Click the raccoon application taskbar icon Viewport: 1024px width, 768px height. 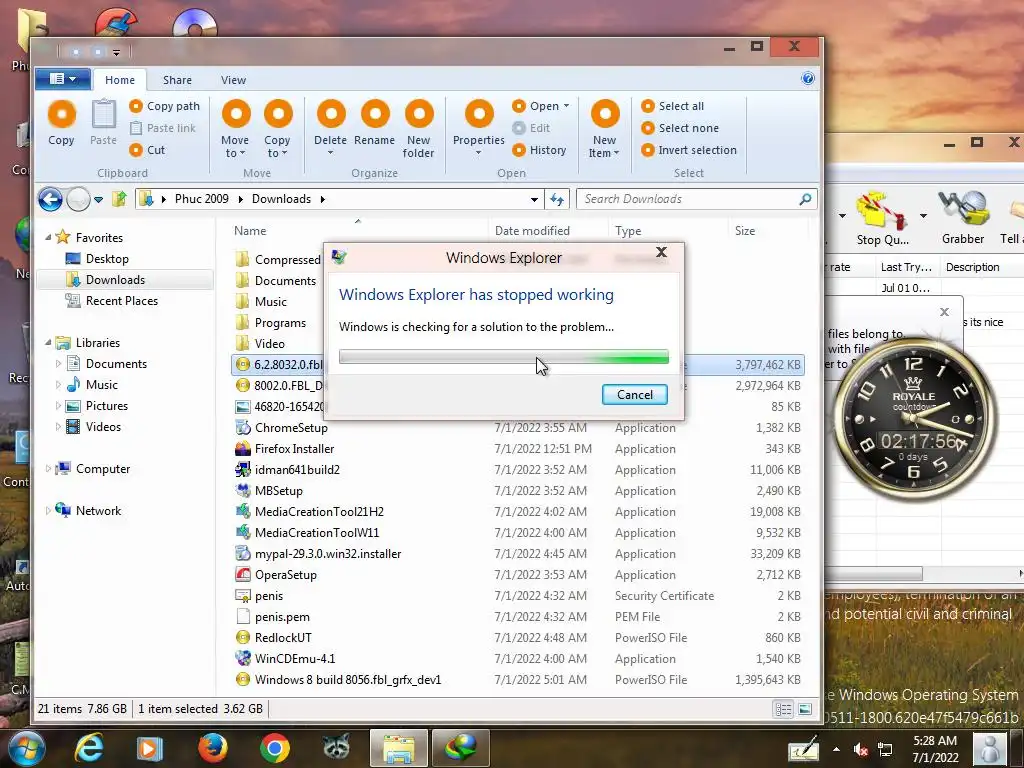[336, 748]
